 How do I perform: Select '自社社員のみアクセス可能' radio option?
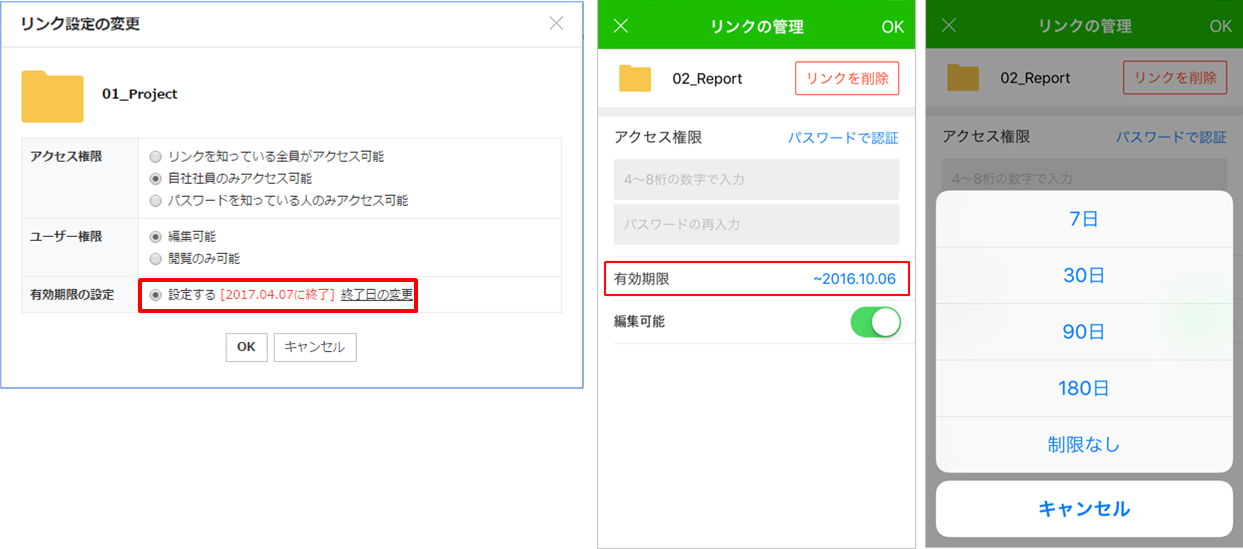pos(155,179)
